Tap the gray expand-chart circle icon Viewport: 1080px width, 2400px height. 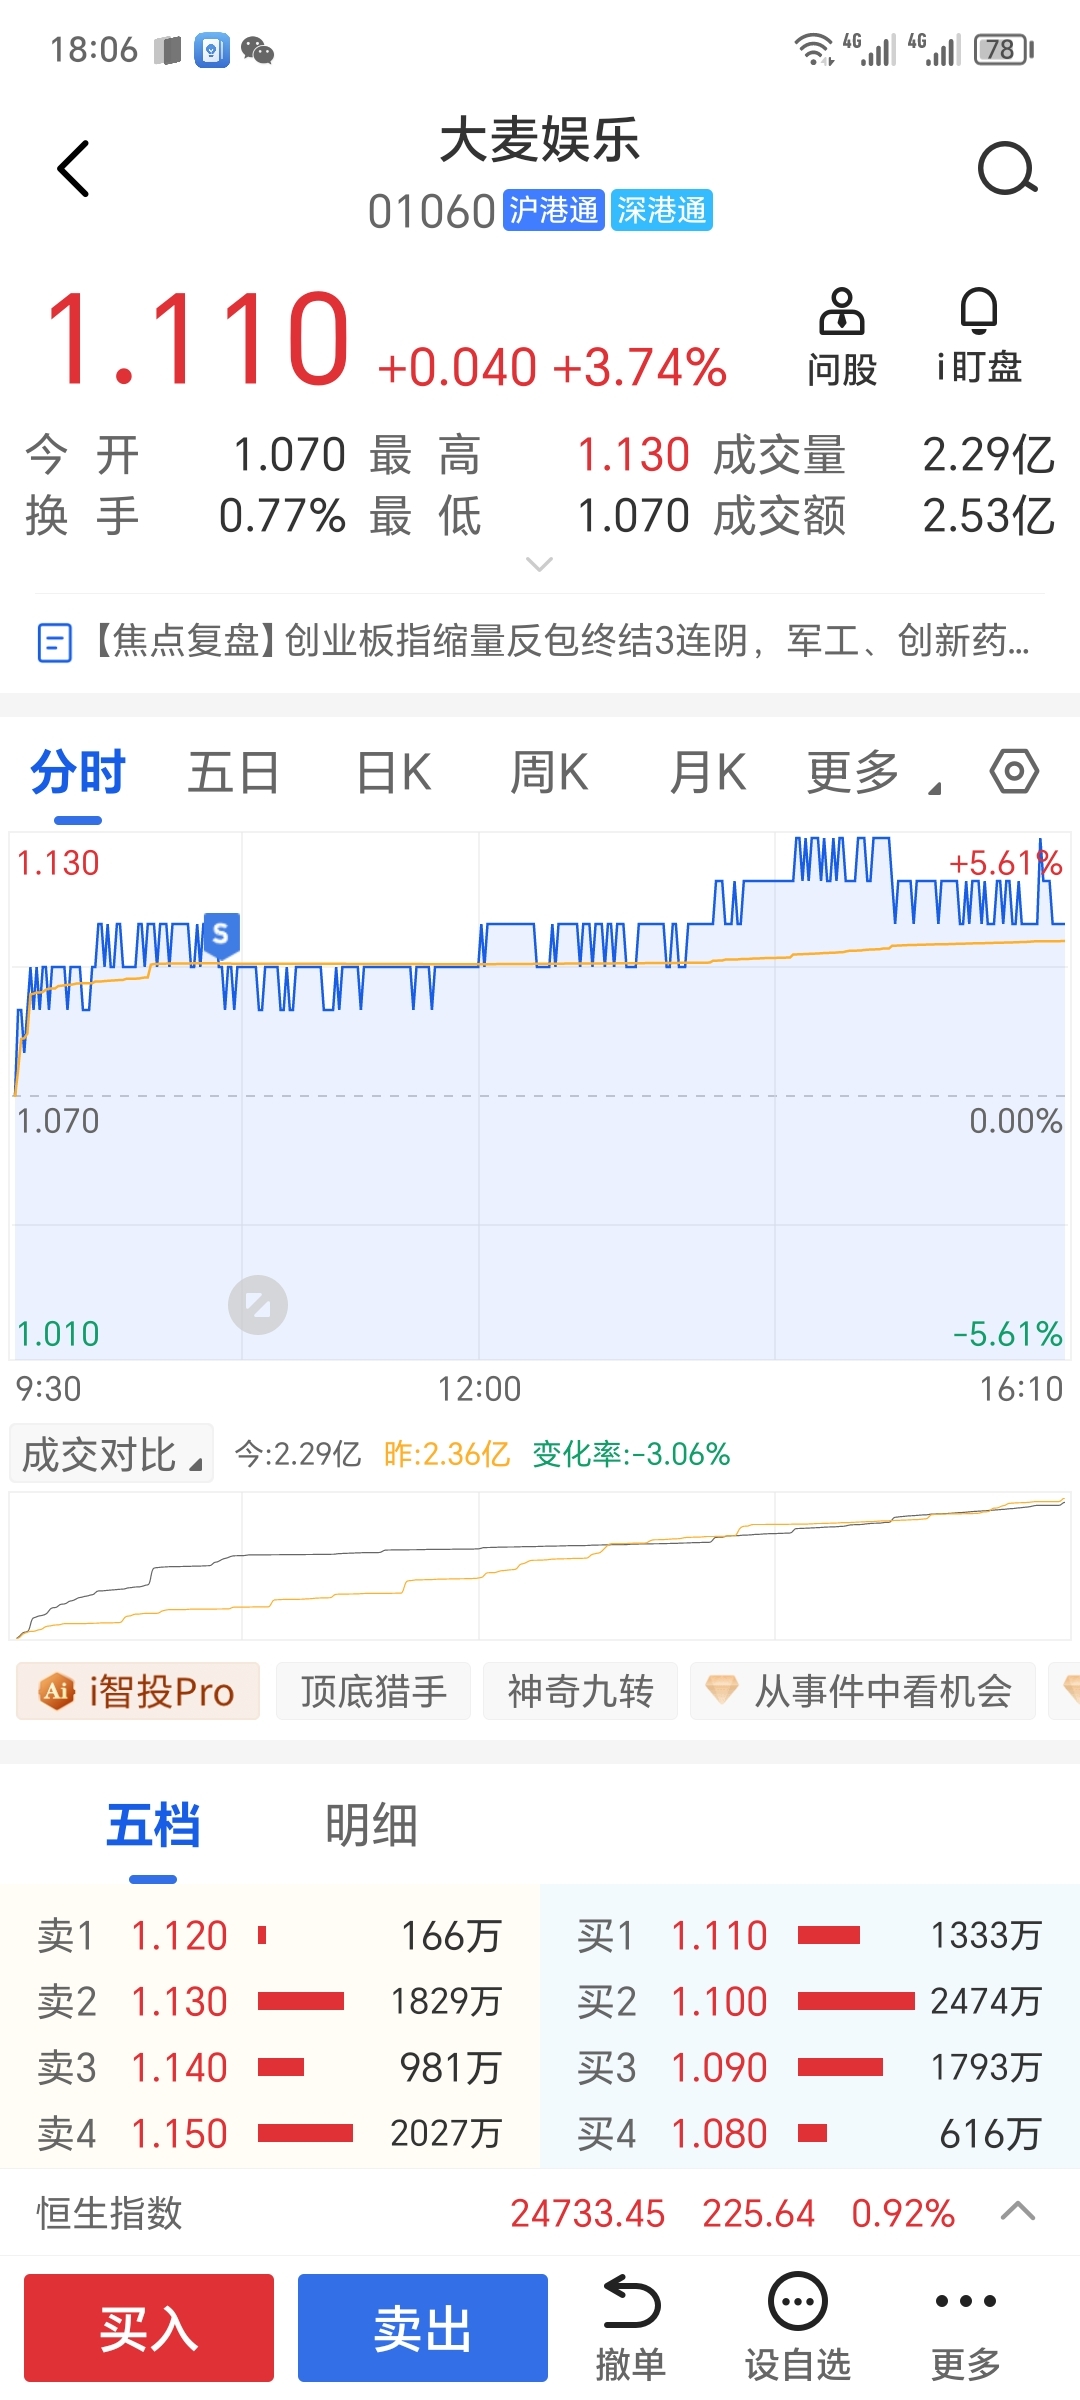[258, 1305]
